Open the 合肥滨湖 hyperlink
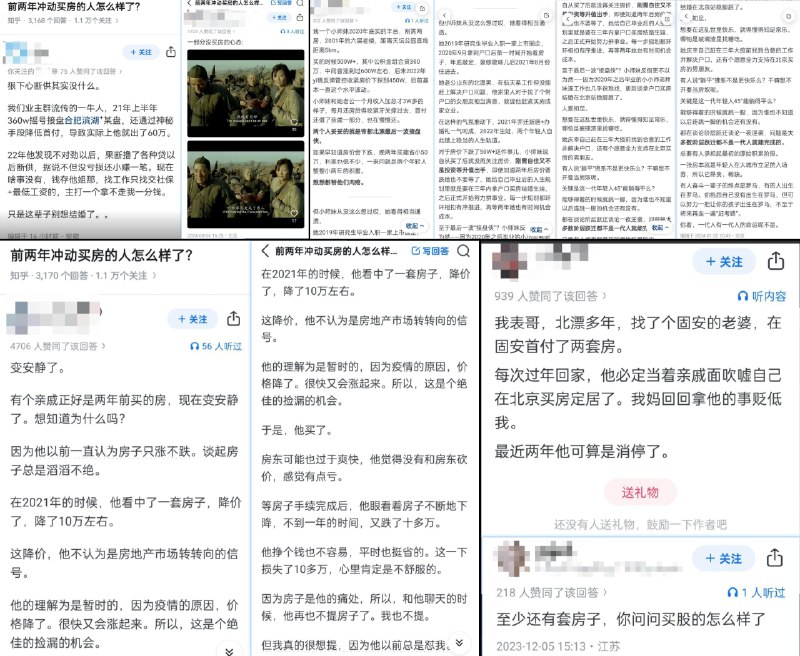This screenshot has width=800, height=656. (82, 120)
